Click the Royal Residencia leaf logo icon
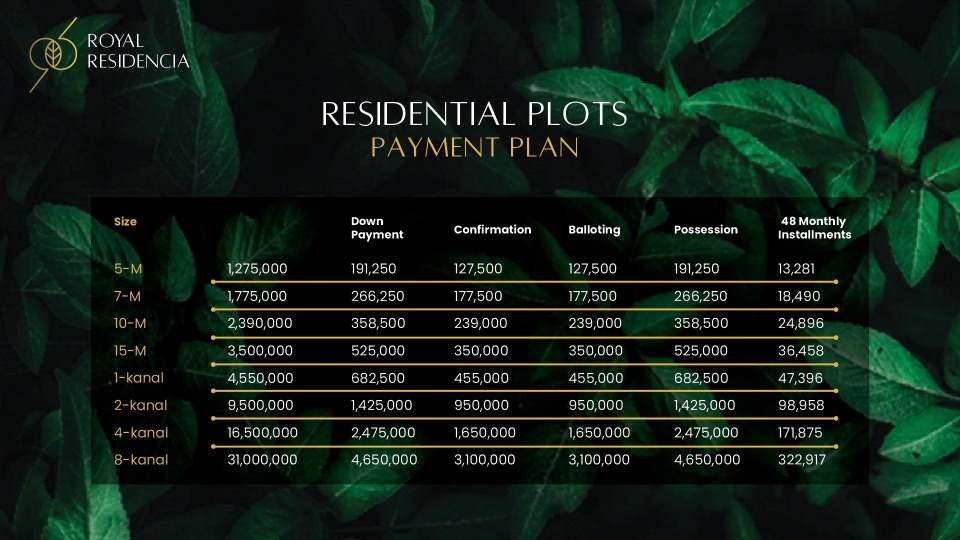Image resolution: width=960 pixels, height=540 pixels. [x=53, y=54]
